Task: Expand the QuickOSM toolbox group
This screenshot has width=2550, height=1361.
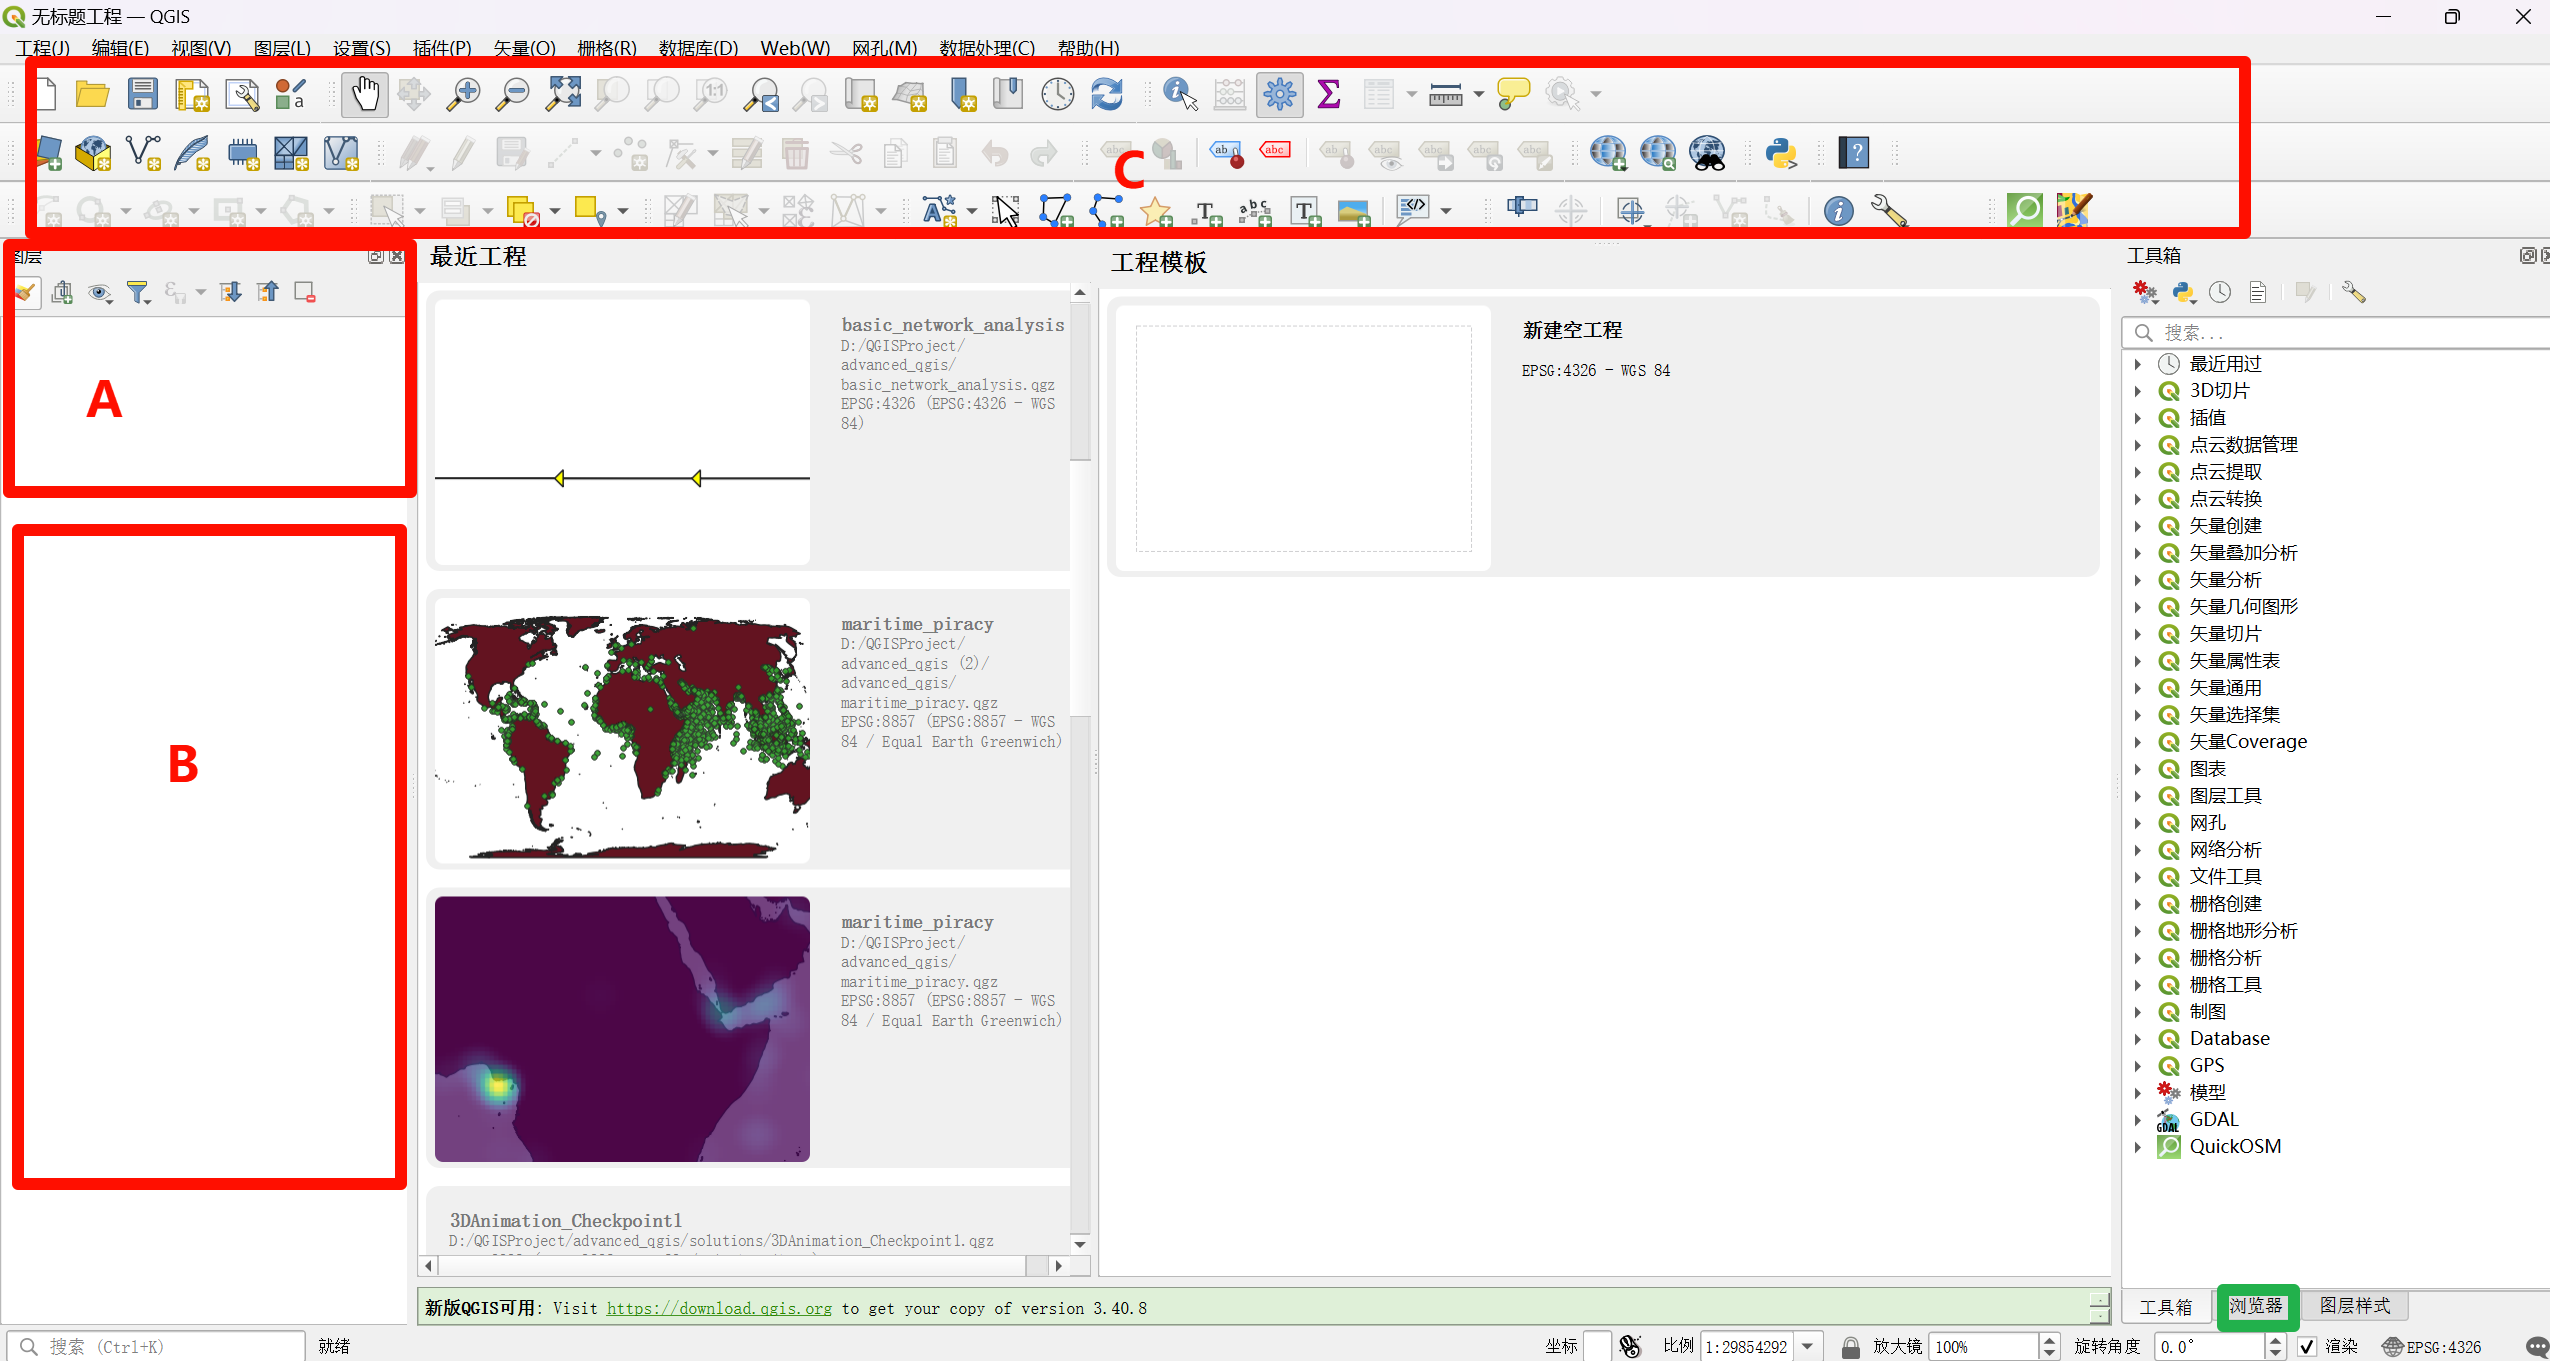Action: tap(2138, 1147)
